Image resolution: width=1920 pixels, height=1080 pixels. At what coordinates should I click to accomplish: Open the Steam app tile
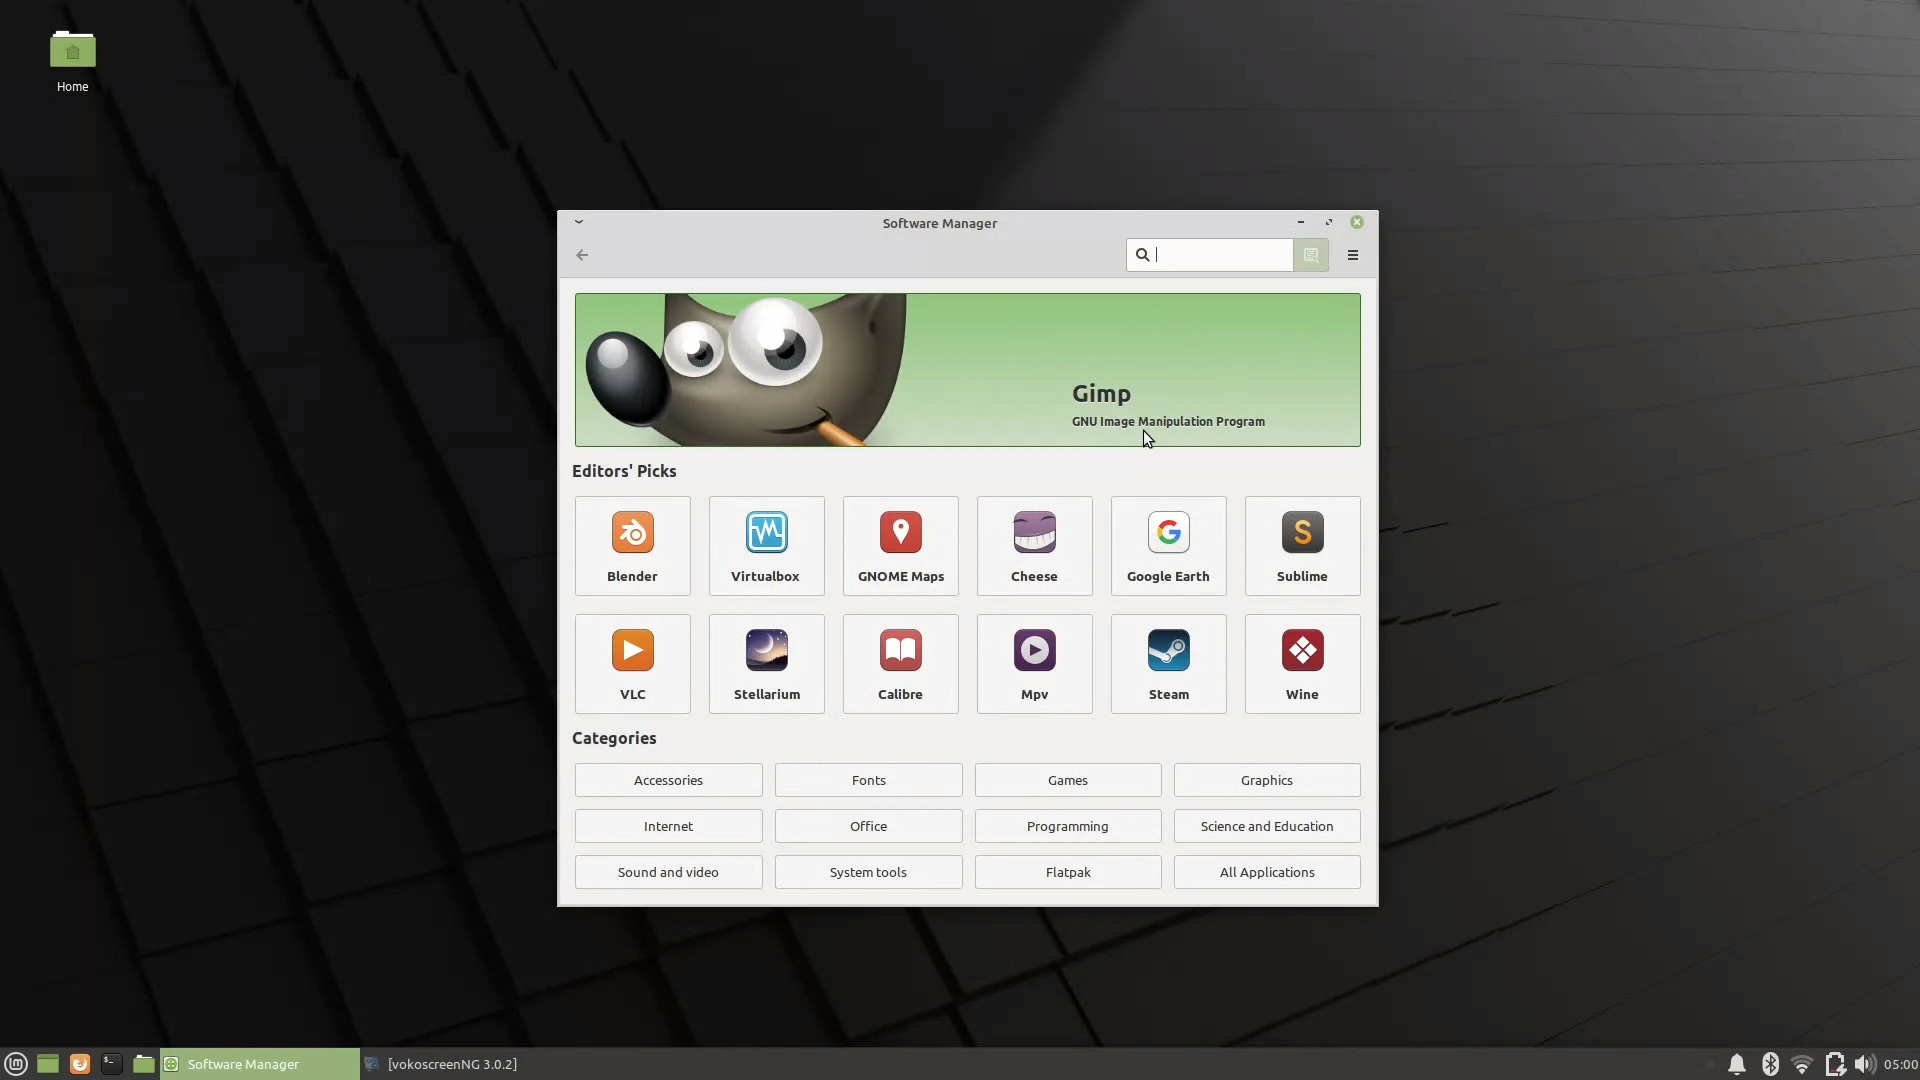pyautogui.click(x=1168, y=664)
